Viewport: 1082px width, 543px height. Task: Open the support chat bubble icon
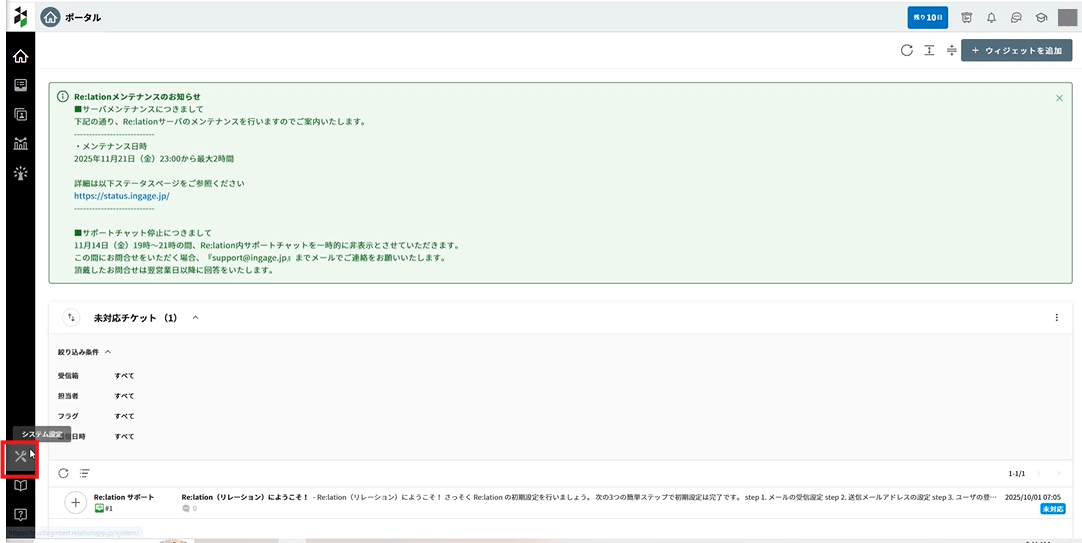(x=1016, y=18)
